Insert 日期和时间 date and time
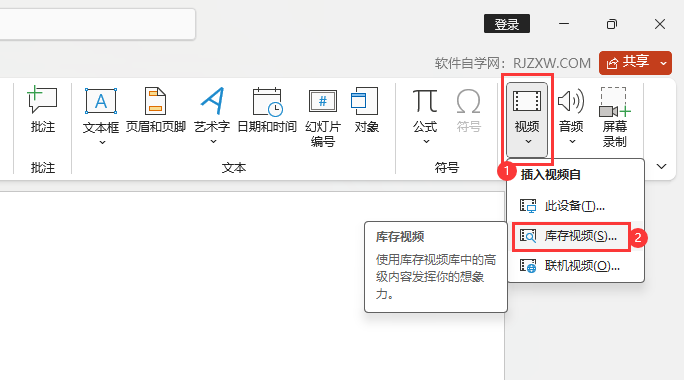The image size is (684, 380). point(267,110)
